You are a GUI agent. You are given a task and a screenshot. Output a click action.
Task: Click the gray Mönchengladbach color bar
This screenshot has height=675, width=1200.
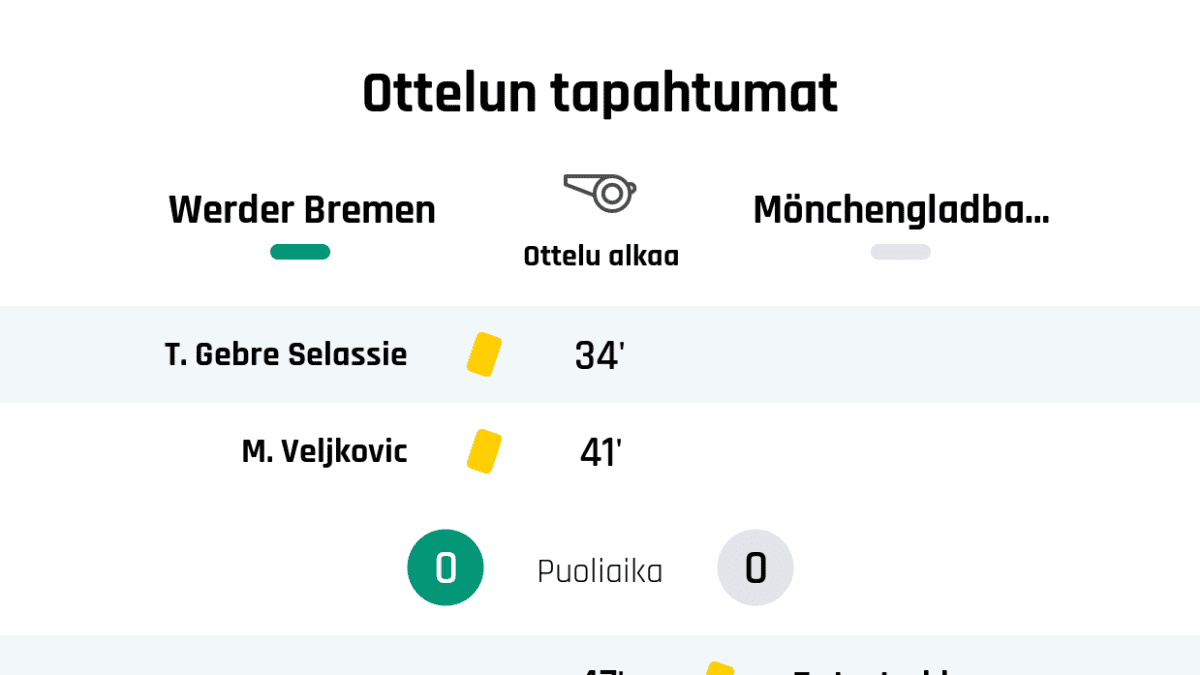[901, 252]
